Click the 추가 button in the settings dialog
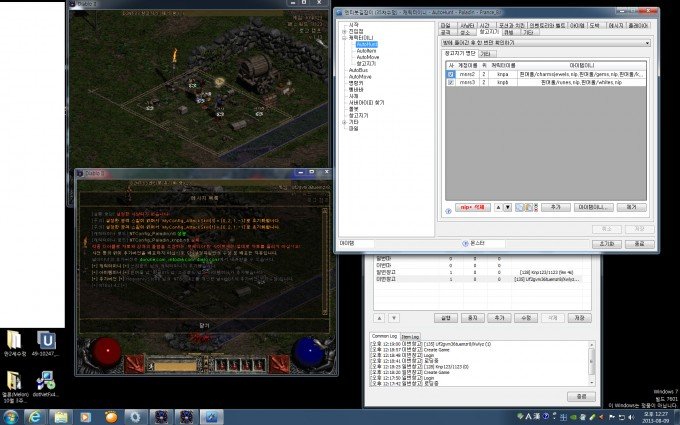This screenshot has width=680, height=425. coord(556,208)
